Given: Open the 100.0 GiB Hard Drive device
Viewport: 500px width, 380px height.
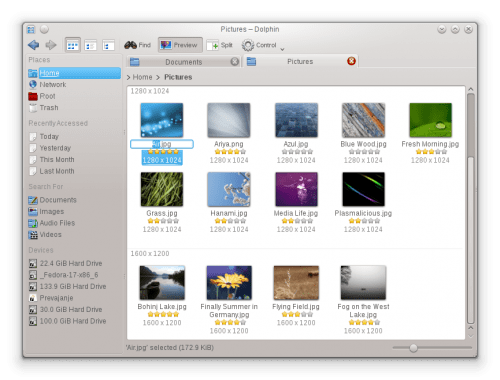Looking at the screenshot, I should pyautogui.click(x=74, y=321).
